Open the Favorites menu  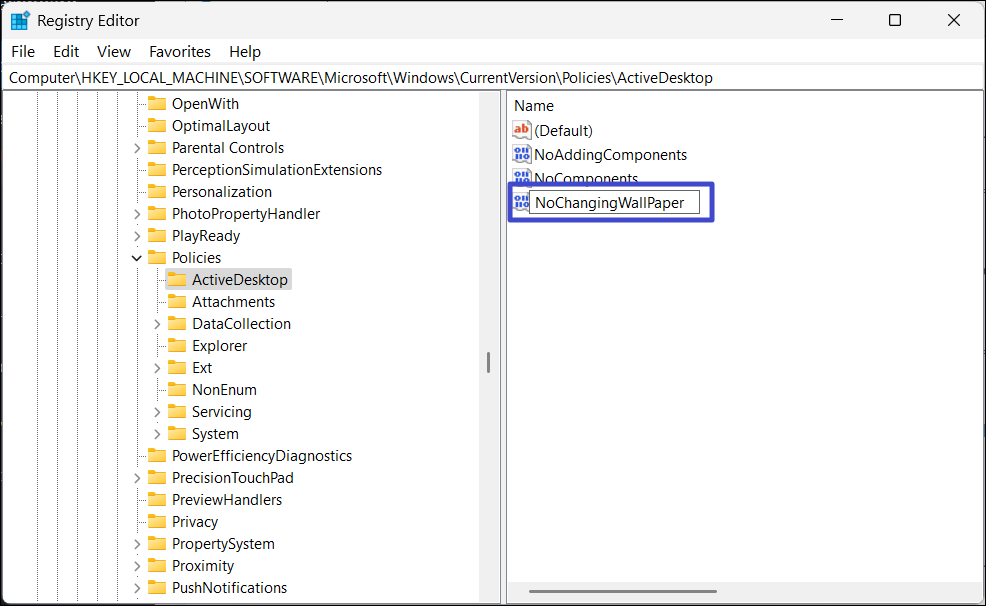click(180, 52)
